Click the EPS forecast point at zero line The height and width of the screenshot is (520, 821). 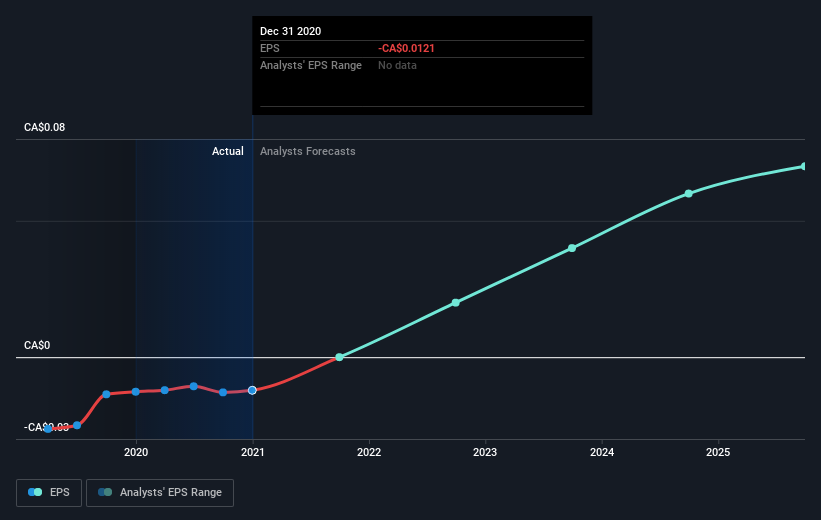click(339, 357)
